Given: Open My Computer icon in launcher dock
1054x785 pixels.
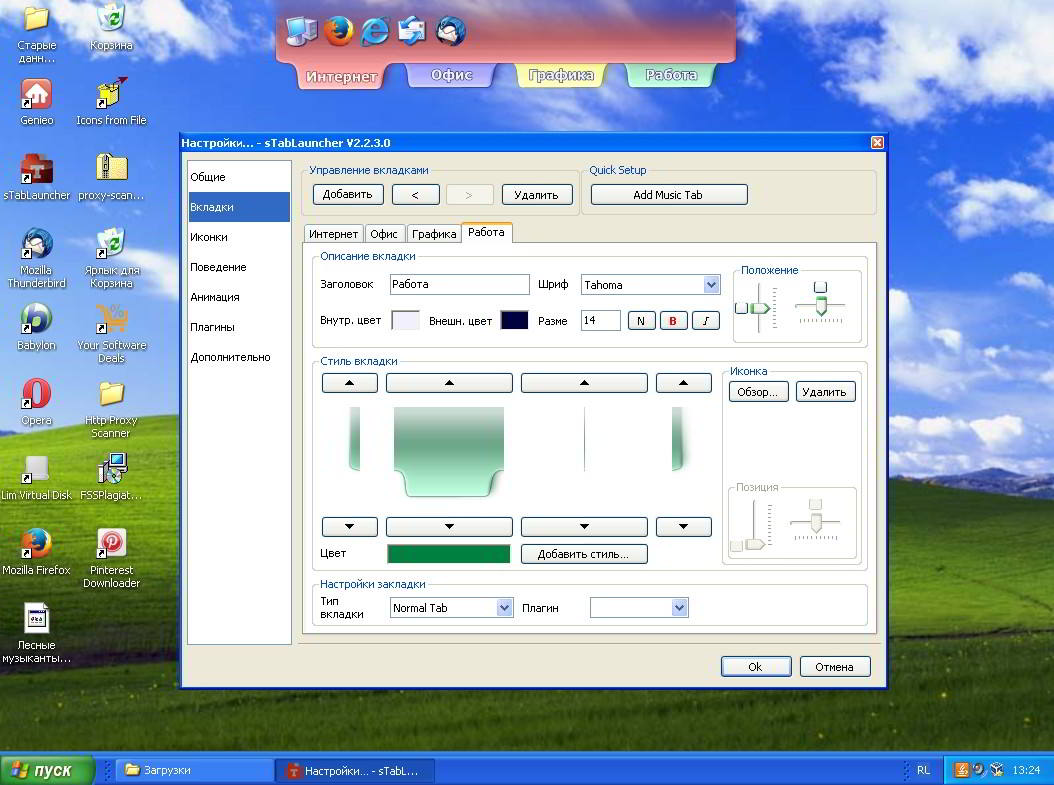Looking at the screenshot, I should point(301,31).
